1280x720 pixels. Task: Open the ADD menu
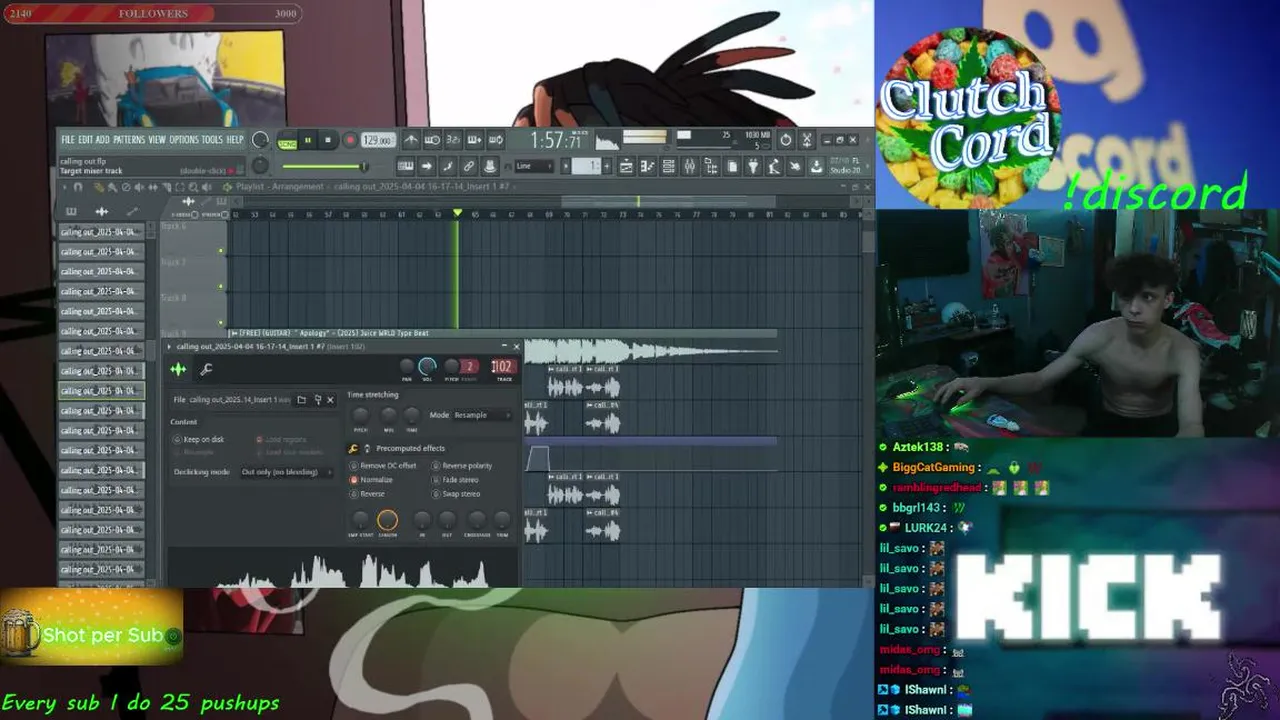pos(103,140)
